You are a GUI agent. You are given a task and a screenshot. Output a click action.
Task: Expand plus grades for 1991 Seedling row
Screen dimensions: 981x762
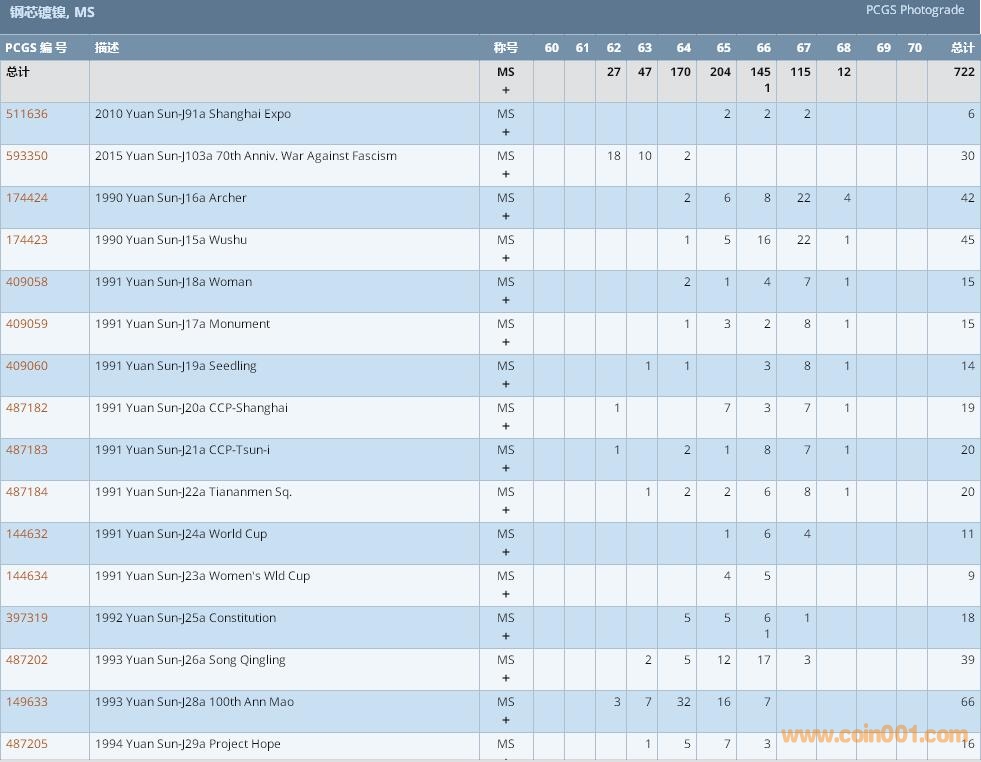[x=506, y=384]
